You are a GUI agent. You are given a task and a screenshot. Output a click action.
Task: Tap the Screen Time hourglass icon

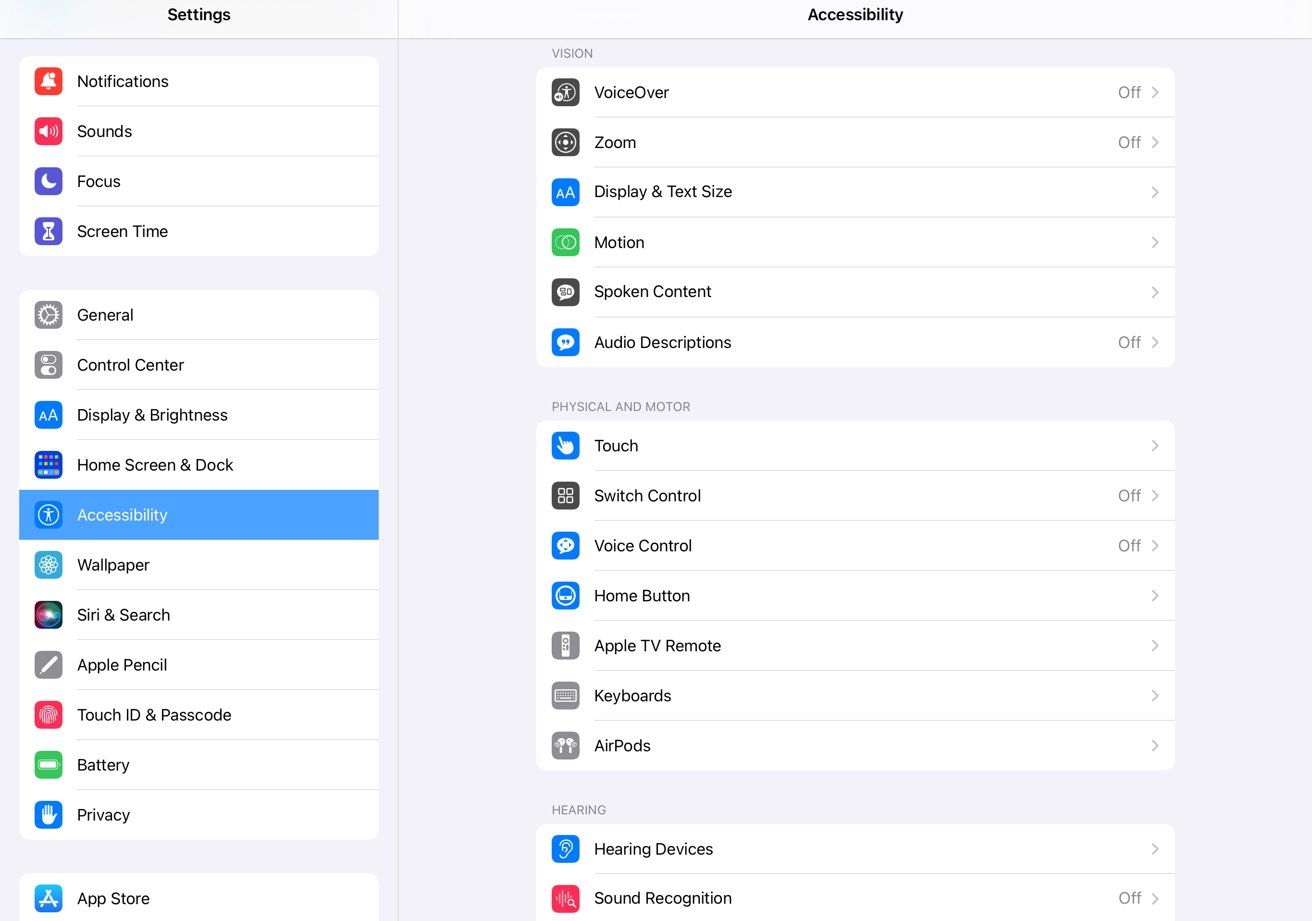48,231
